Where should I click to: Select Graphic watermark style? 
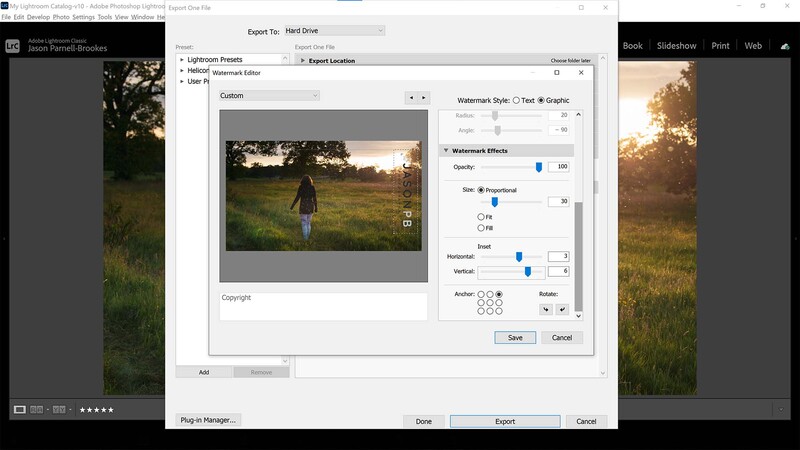click(x=541, y=101)
